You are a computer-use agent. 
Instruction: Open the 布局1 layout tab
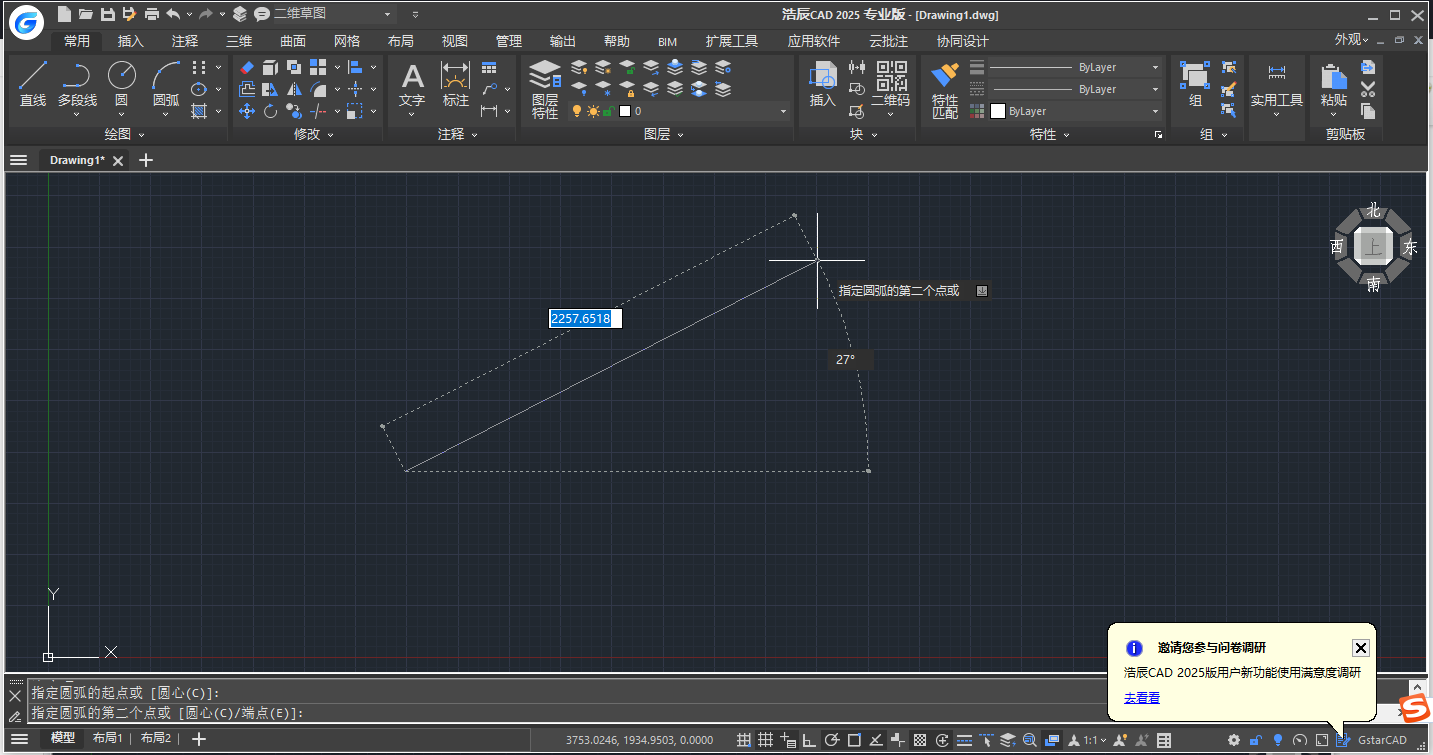[x=108, y=739]
